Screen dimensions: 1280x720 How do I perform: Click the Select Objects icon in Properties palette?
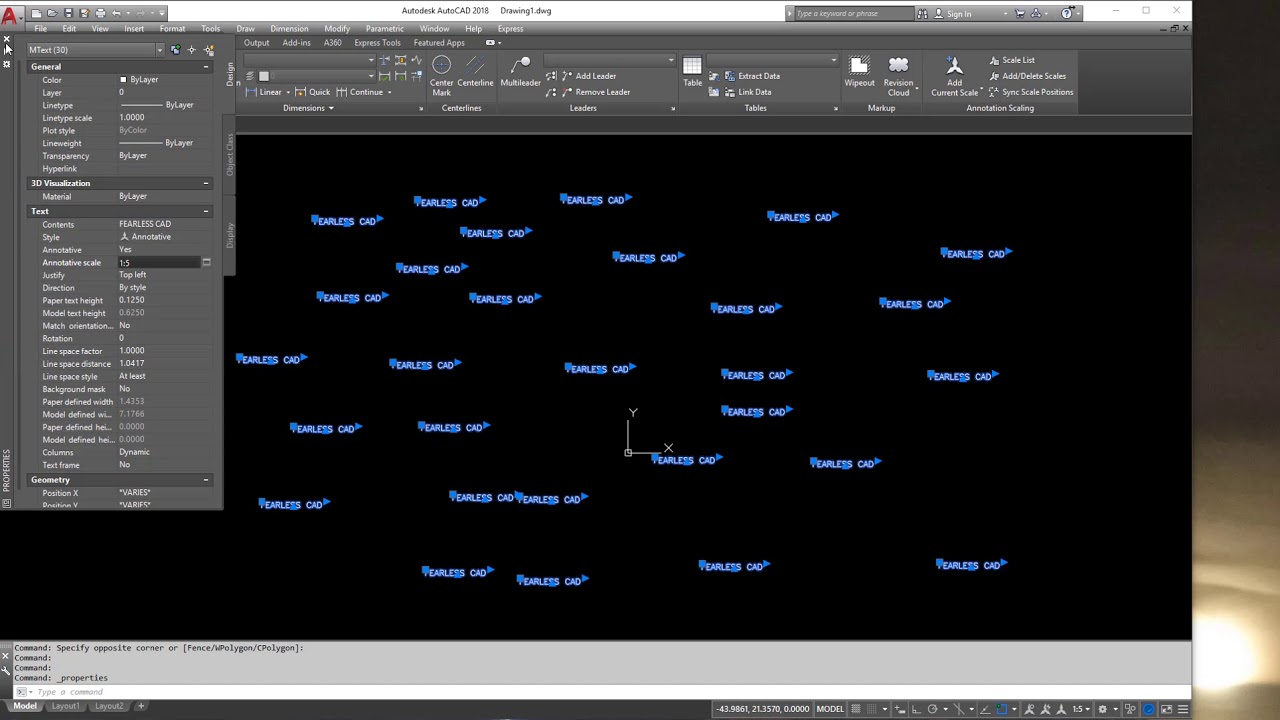[192, 50]
